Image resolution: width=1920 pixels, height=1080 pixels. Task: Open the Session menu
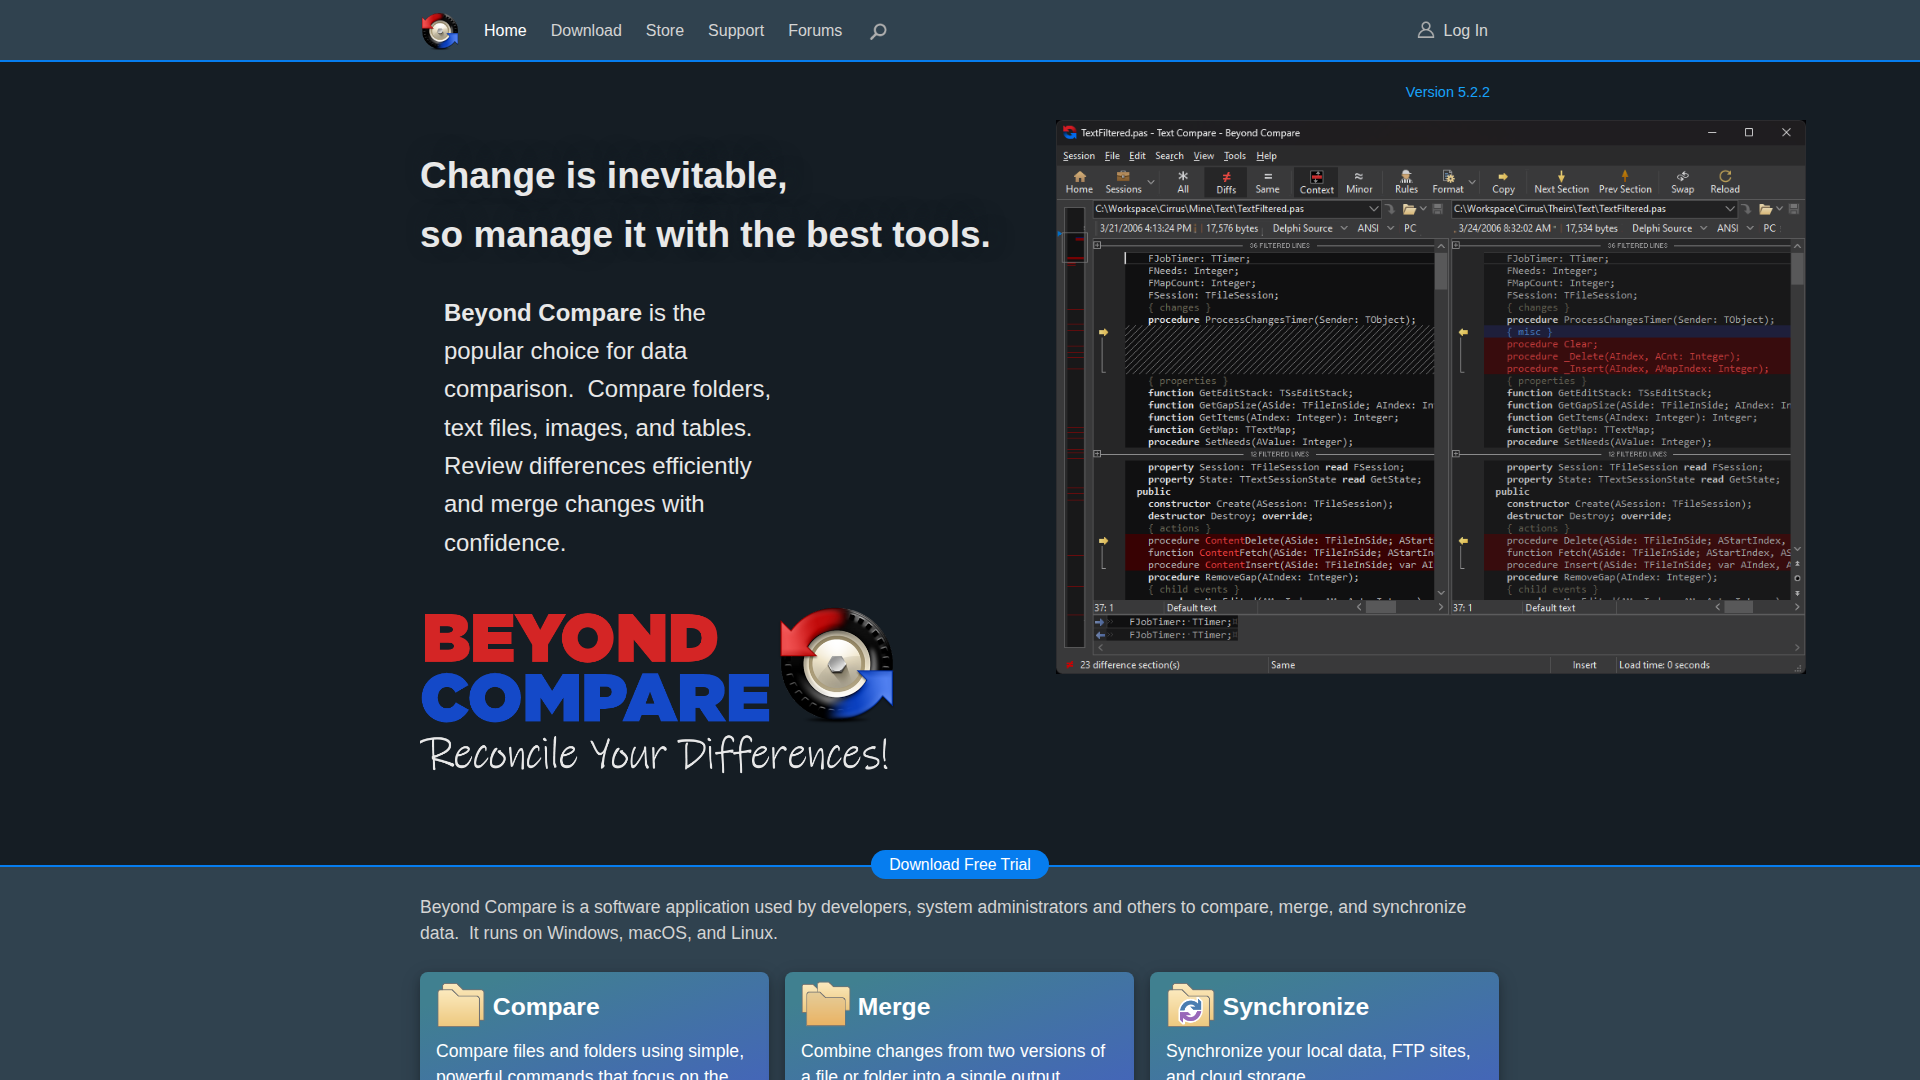click(x=1078, y=156)
